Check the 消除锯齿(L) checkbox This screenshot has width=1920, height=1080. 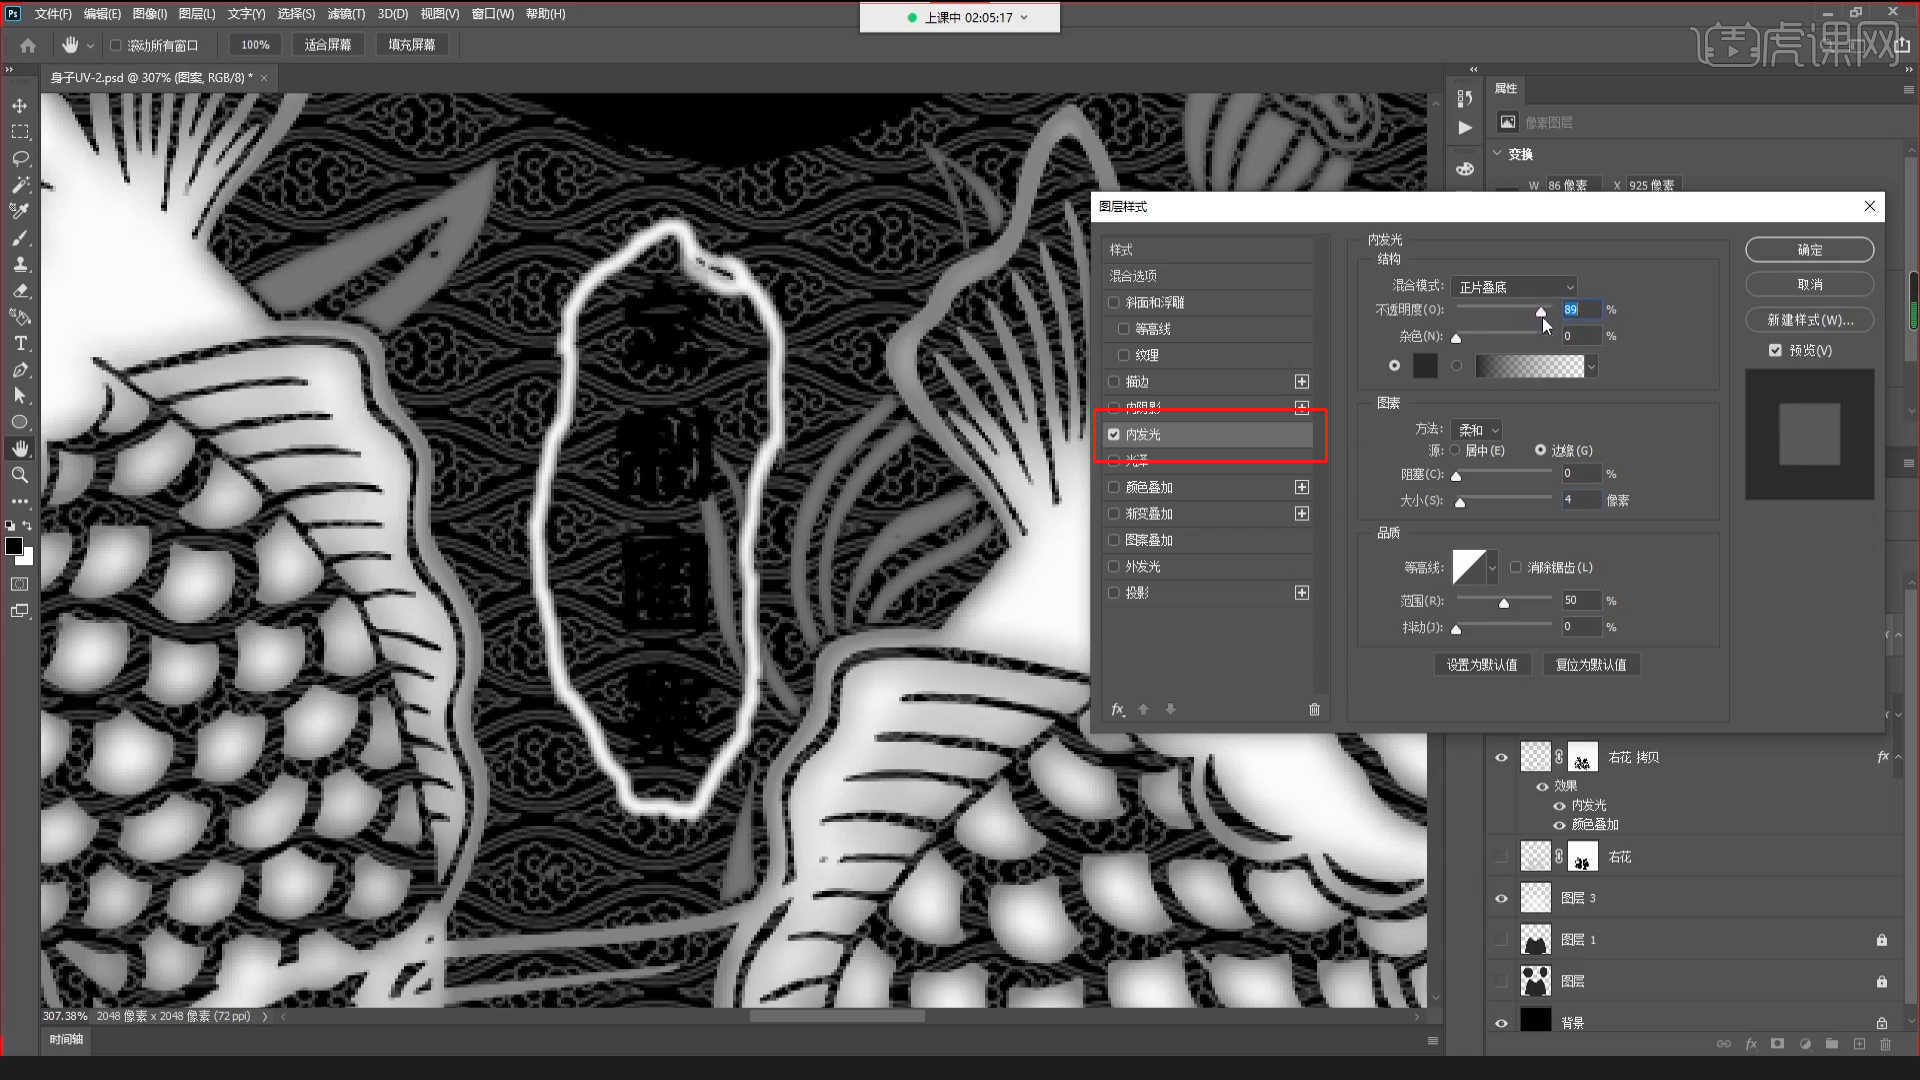tap(1515, 567)
